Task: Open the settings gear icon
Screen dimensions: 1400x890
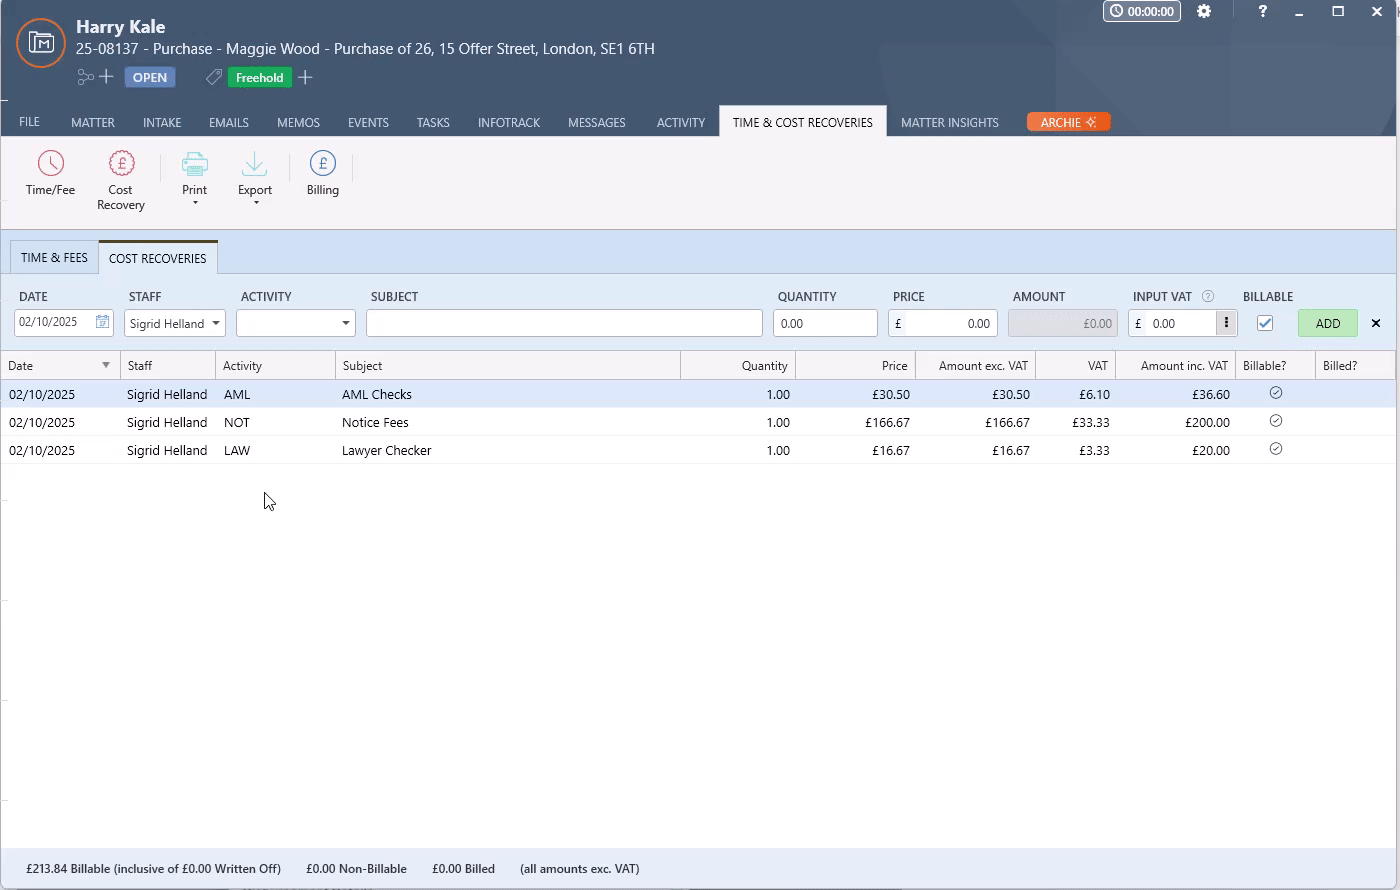Action: (x=1204, y=11)
